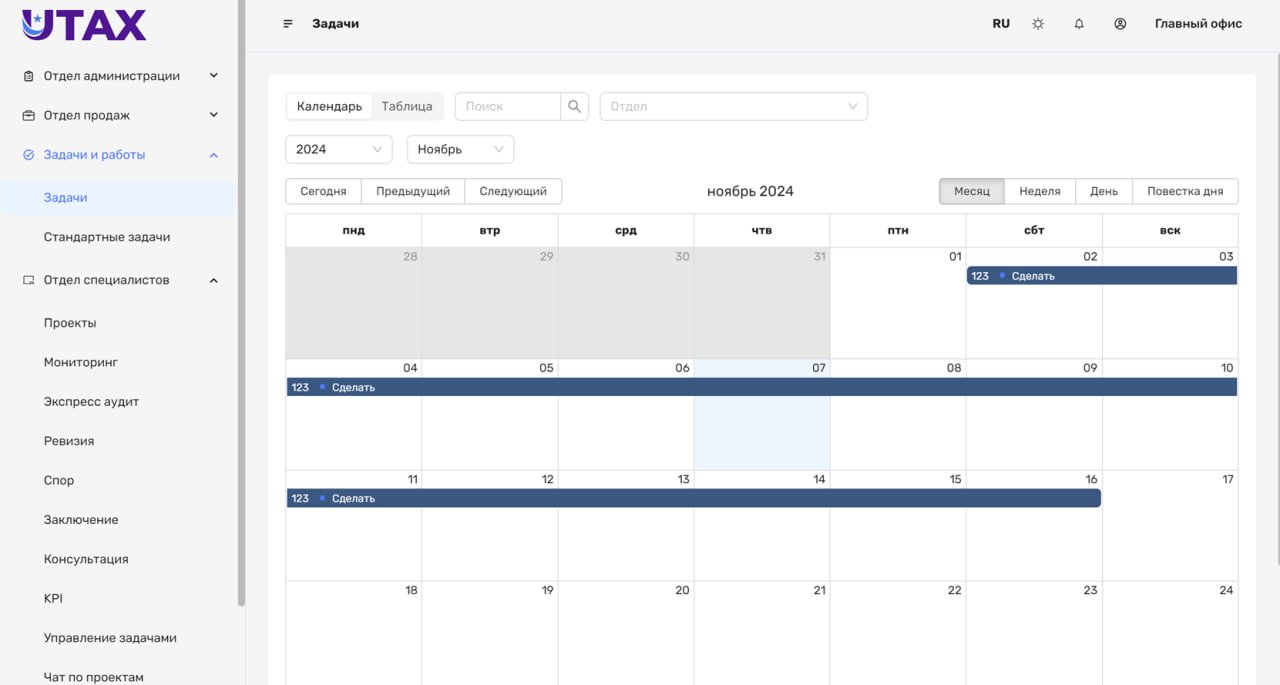Screen dimensions: 1280x685
Task: Click the UTAX logo
Action: [84, 25]
